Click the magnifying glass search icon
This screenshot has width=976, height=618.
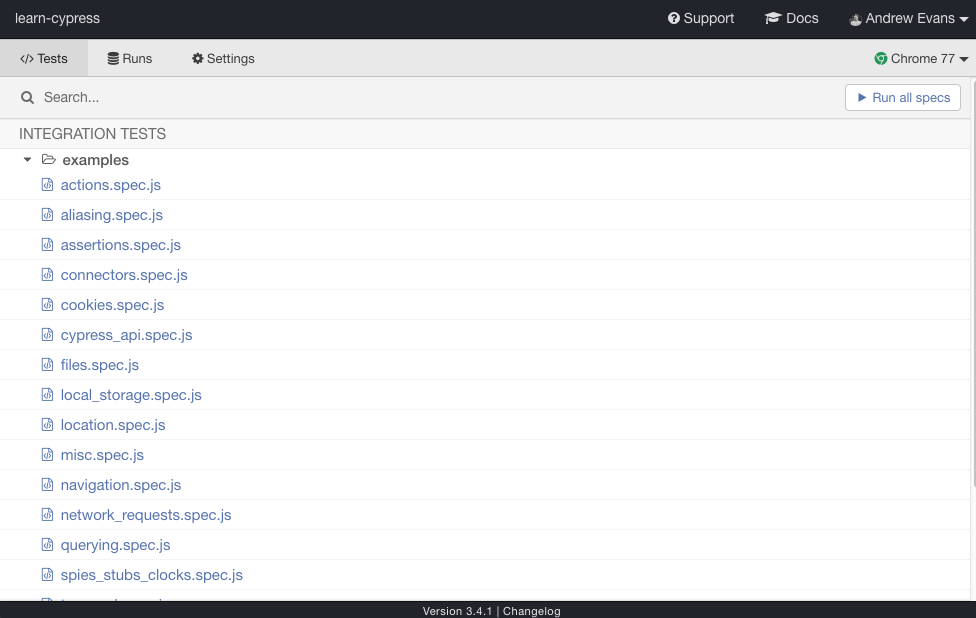[28, 98]
